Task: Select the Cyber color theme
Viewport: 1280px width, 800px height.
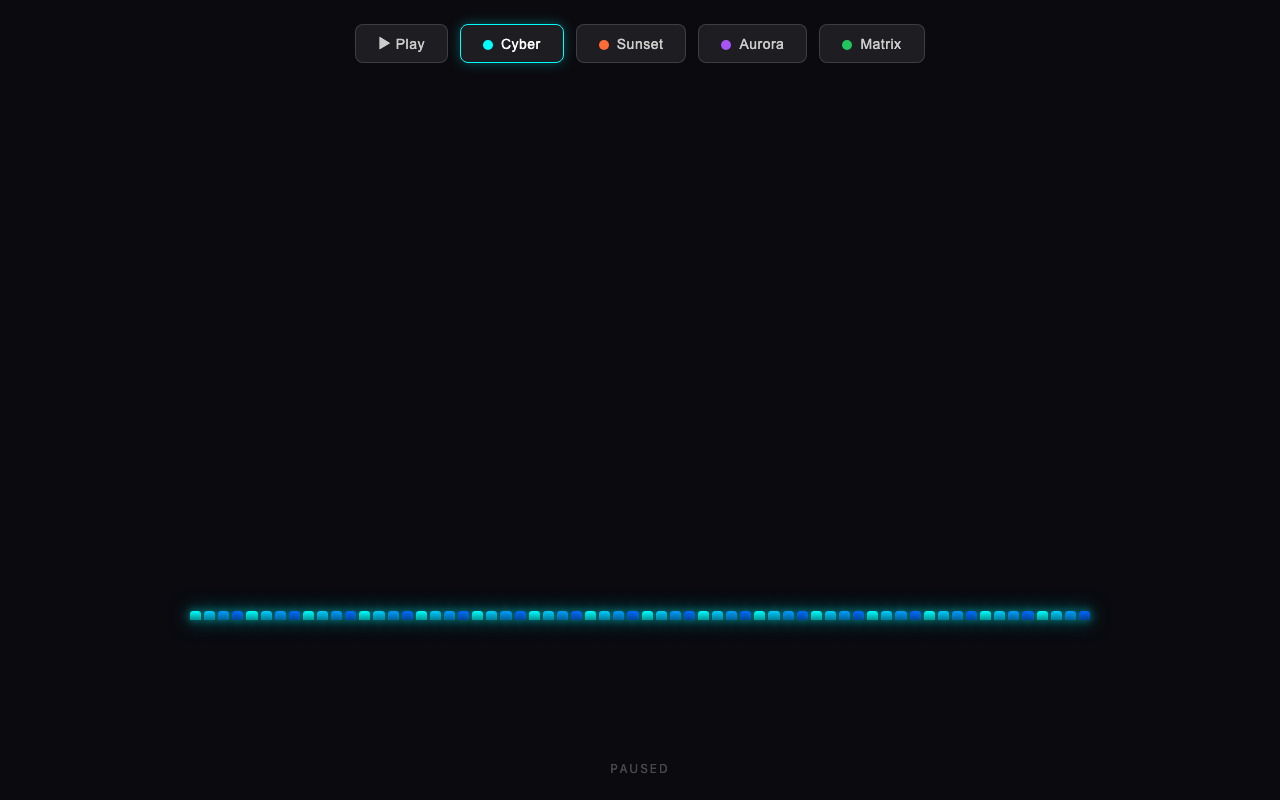Action: coord(512,44)
